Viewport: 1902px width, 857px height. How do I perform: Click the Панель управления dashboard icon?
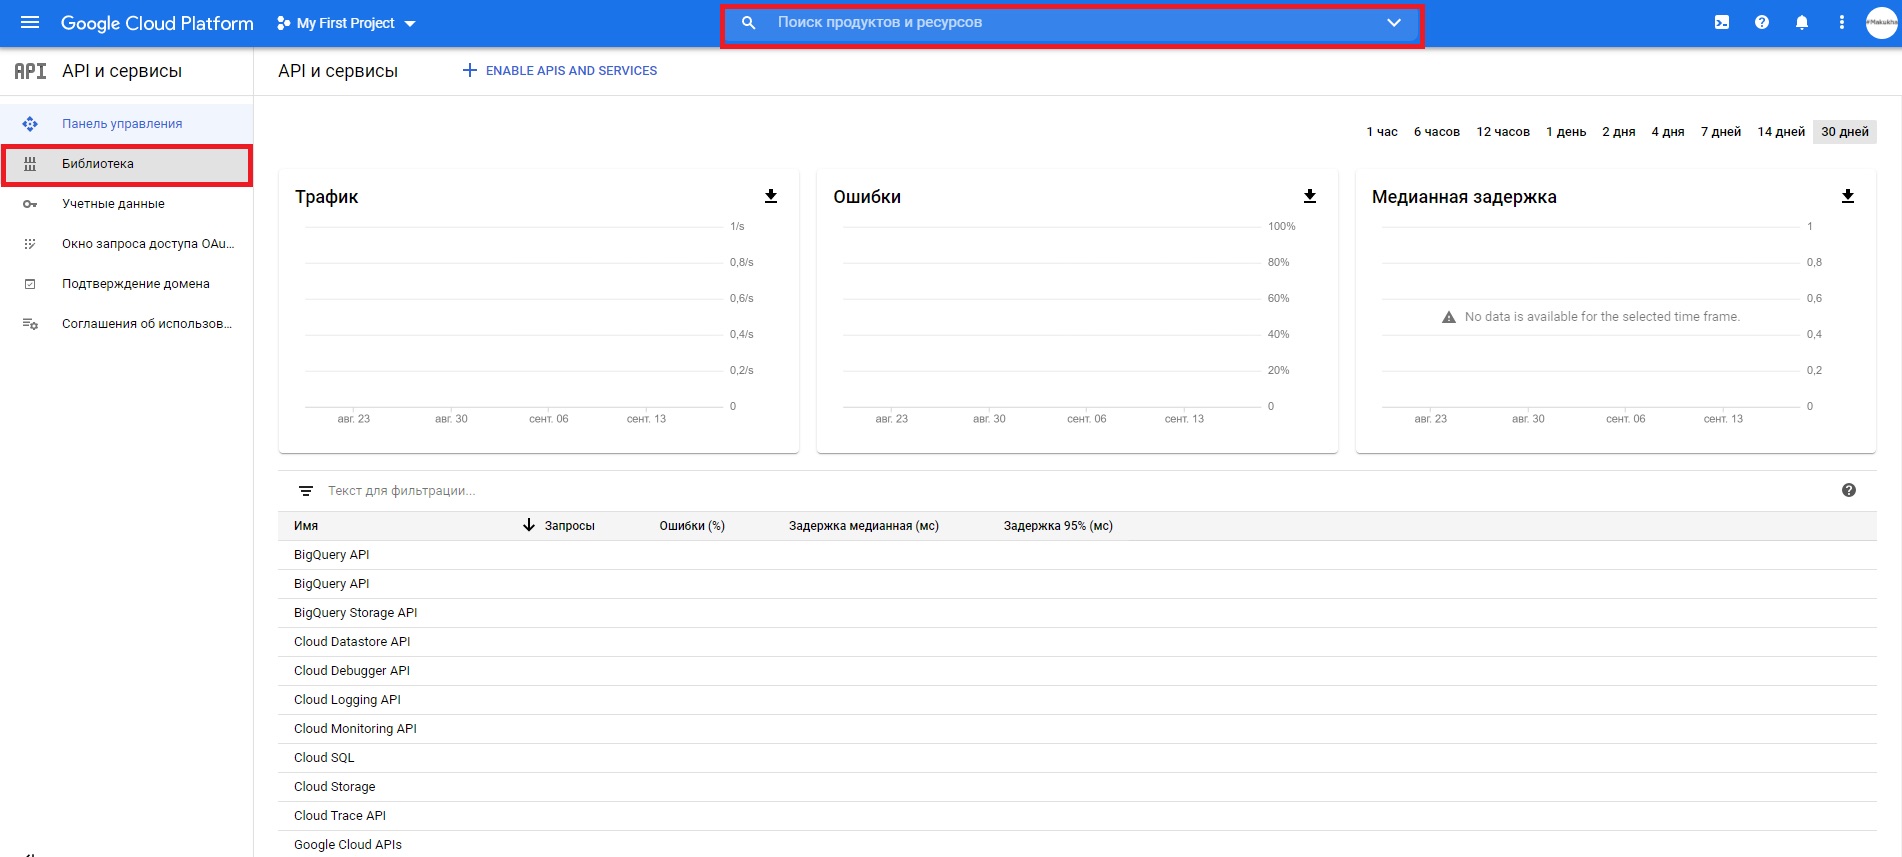click(x=30, y=124)
